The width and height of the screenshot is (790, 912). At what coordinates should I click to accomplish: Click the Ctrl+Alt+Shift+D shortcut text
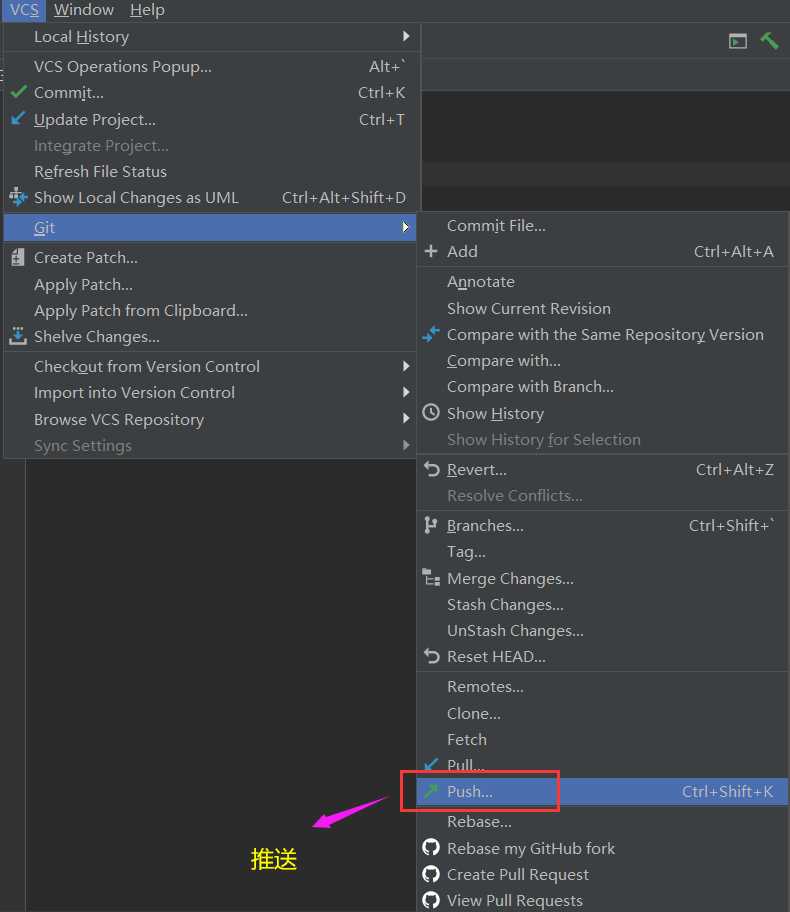344,198
